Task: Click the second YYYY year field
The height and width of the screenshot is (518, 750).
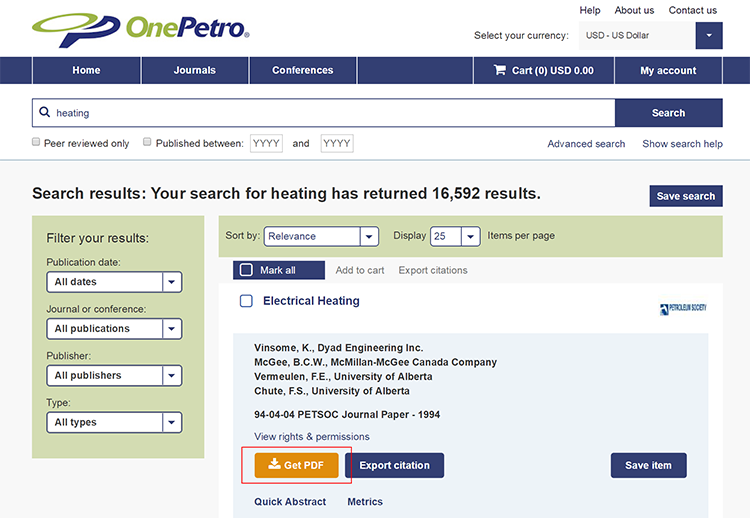Action: pos(337,143)
